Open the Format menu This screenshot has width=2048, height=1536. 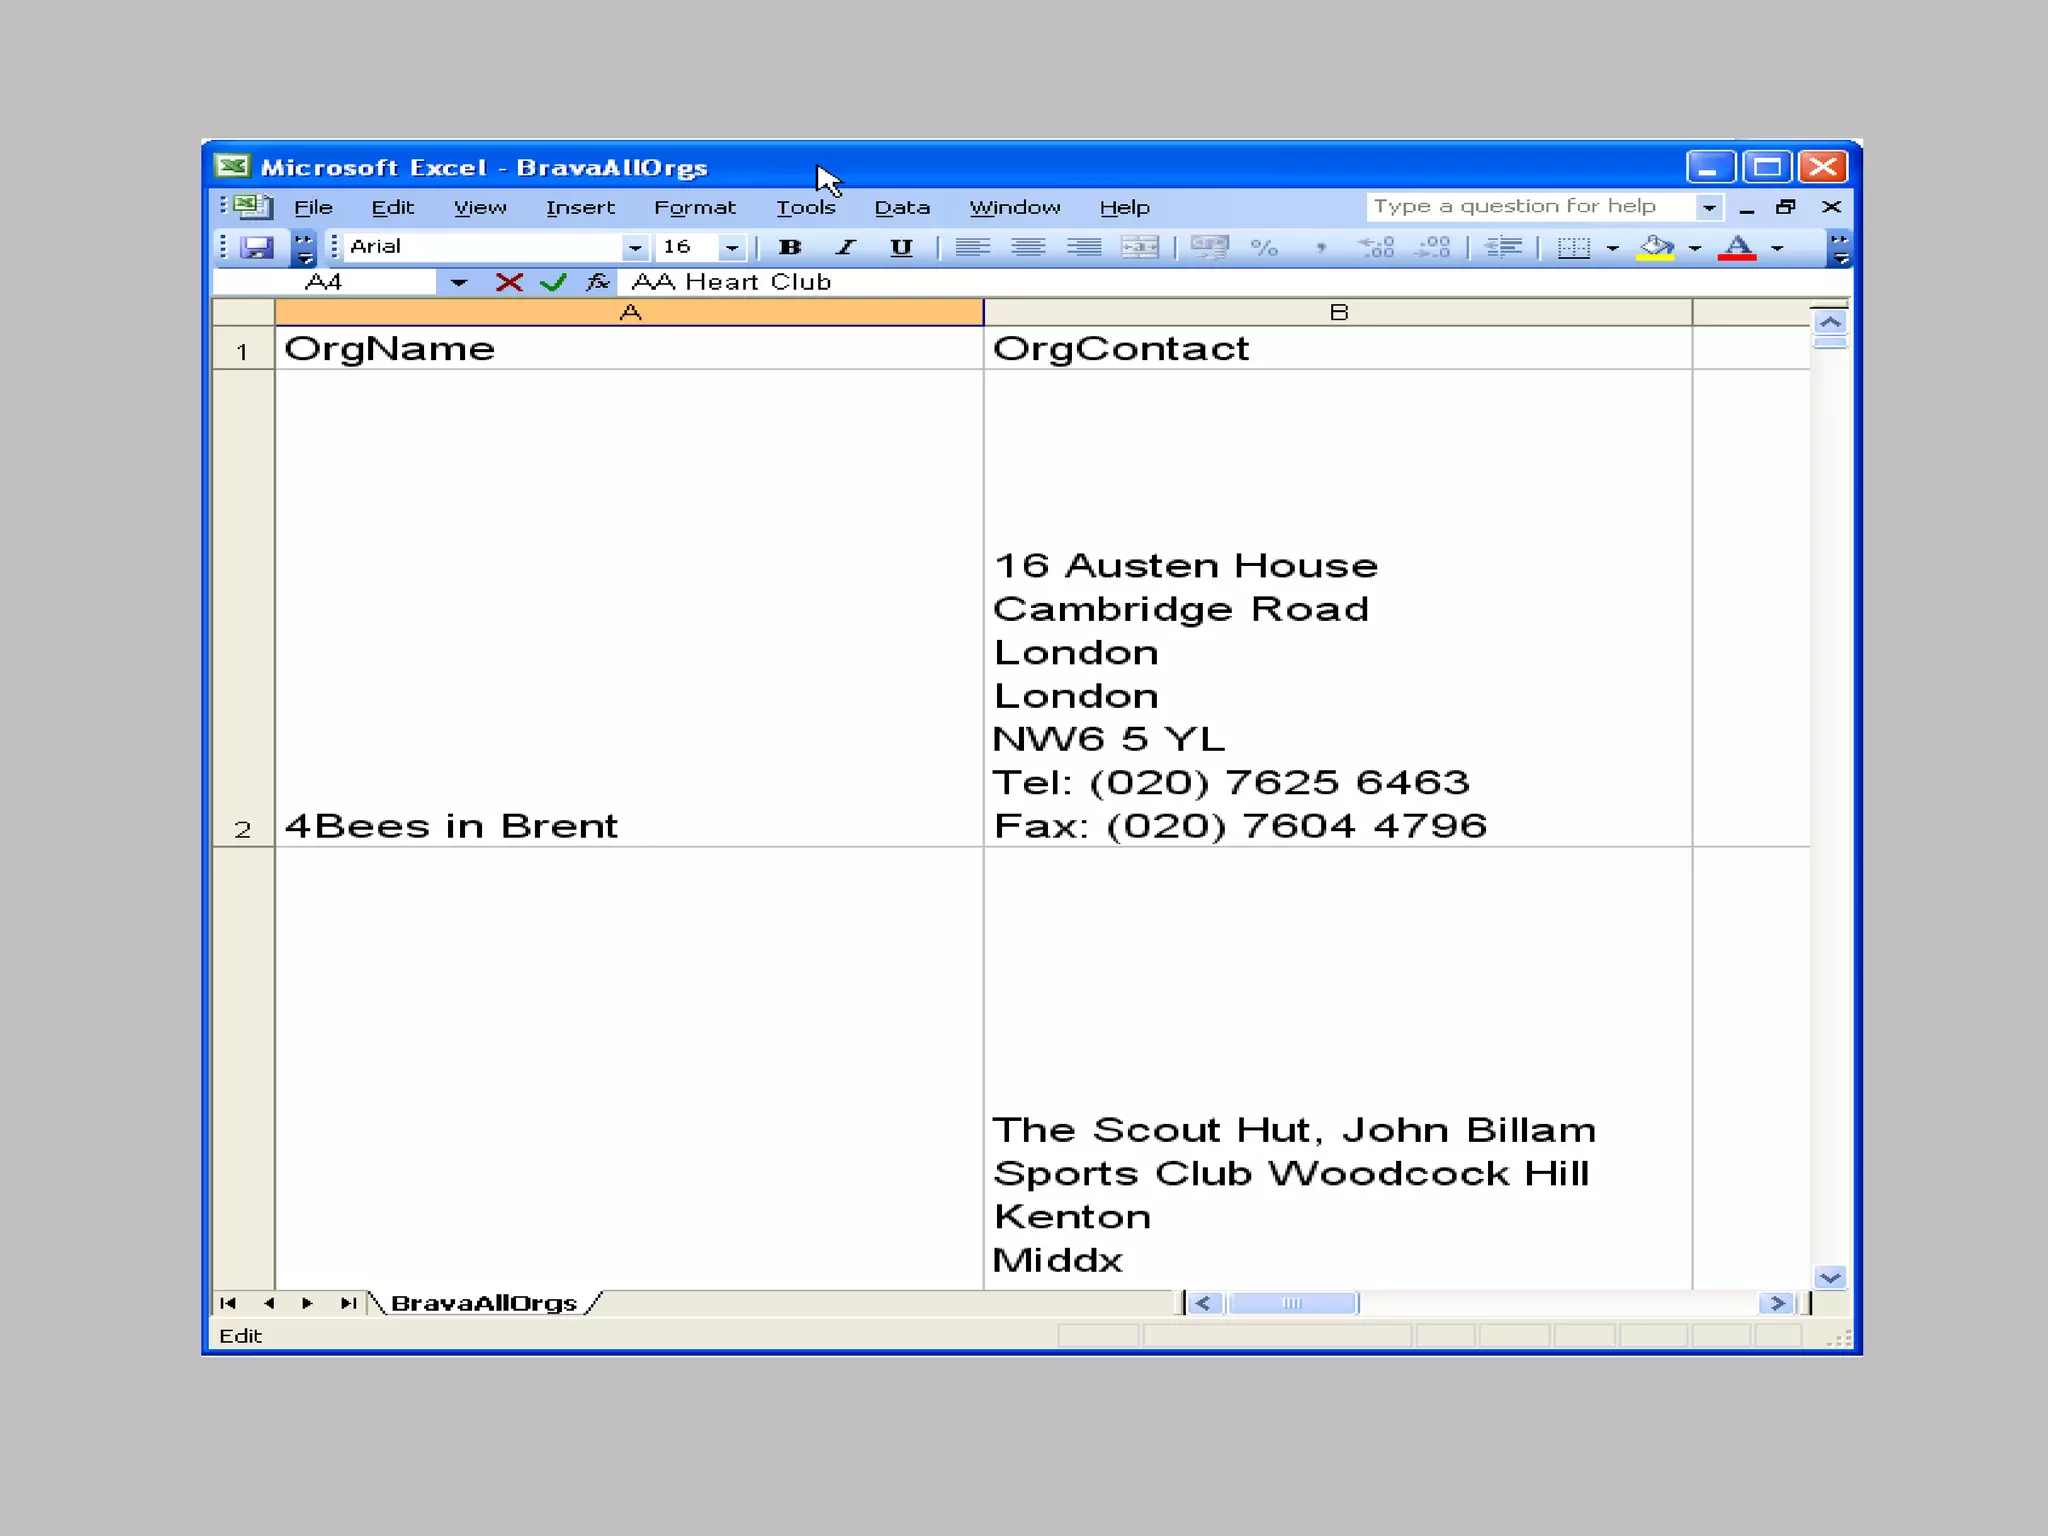pyautogui.click(x=694, y=208)
